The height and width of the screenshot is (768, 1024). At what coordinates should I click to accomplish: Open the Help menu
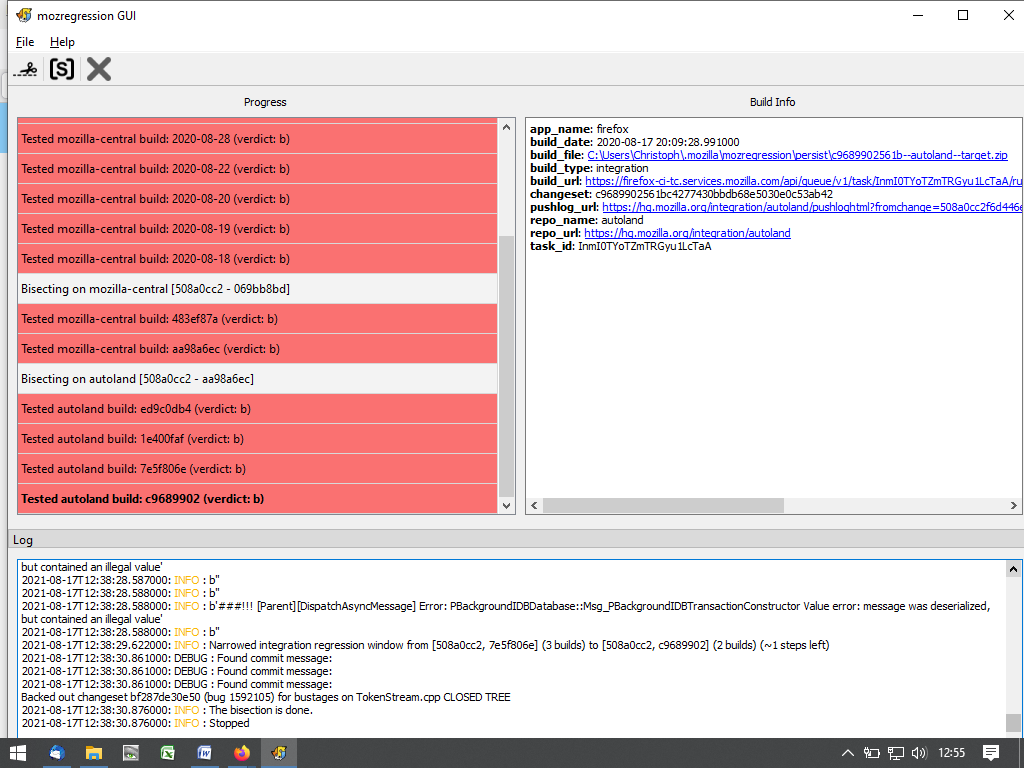coord(62,42)
